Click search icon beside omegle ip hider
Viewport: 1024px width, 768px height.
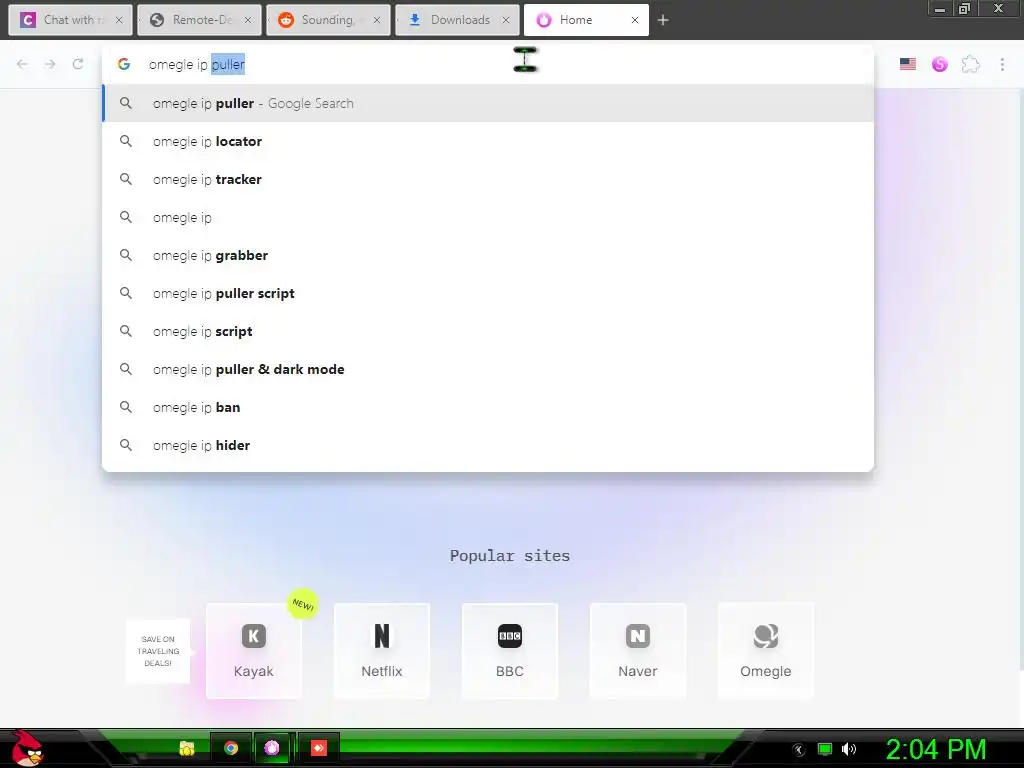tap(126, 445)
